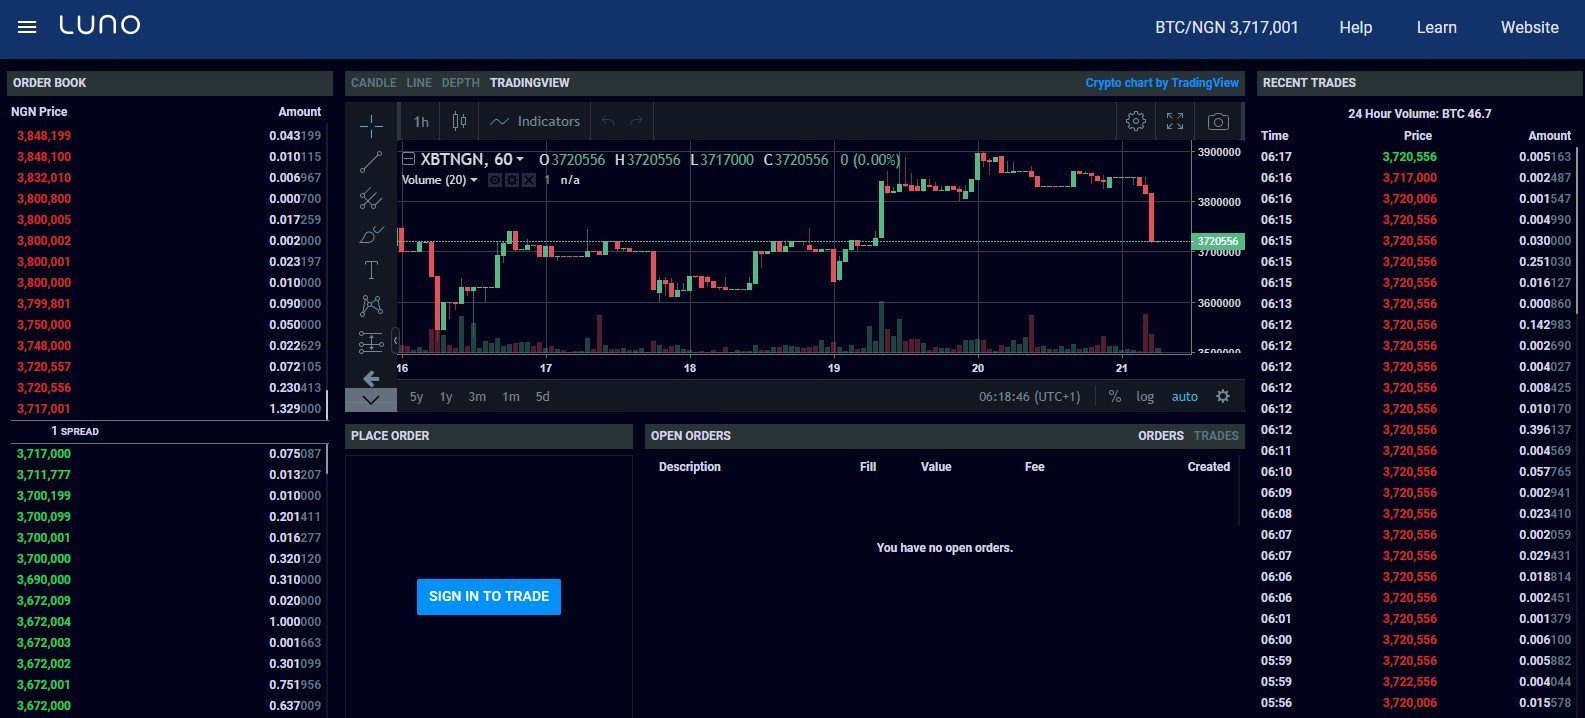This screenshot has width=1585, height=718.
Task: Switch to the CANDLE chart tab
Action: pyautogui.click(x=373, y=83)
